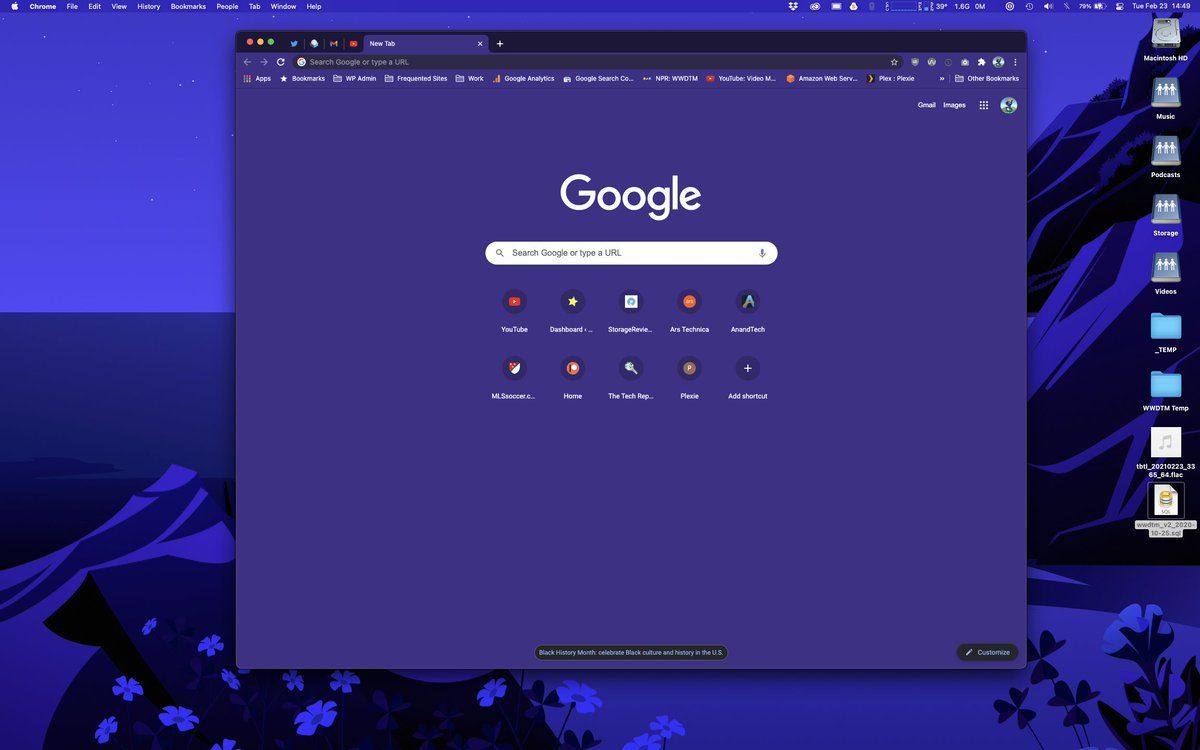Open the Dashboard shortcut tile
Image resolution: width=1200 pixels, height=750 pixels.
pyautogui.click(x=573, y=310)
